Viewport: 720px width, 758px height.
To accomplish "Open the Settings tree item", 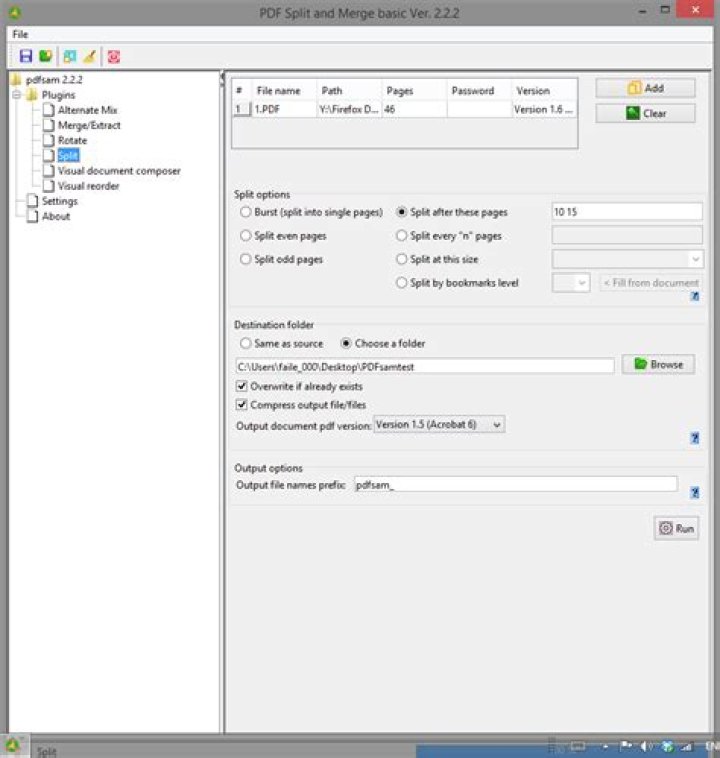I will coord(59,201).
